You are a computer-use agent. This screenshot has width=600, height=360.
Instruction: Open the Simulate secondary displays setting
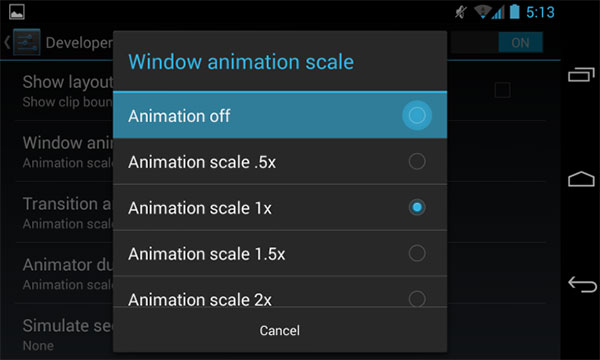(64, 334)
